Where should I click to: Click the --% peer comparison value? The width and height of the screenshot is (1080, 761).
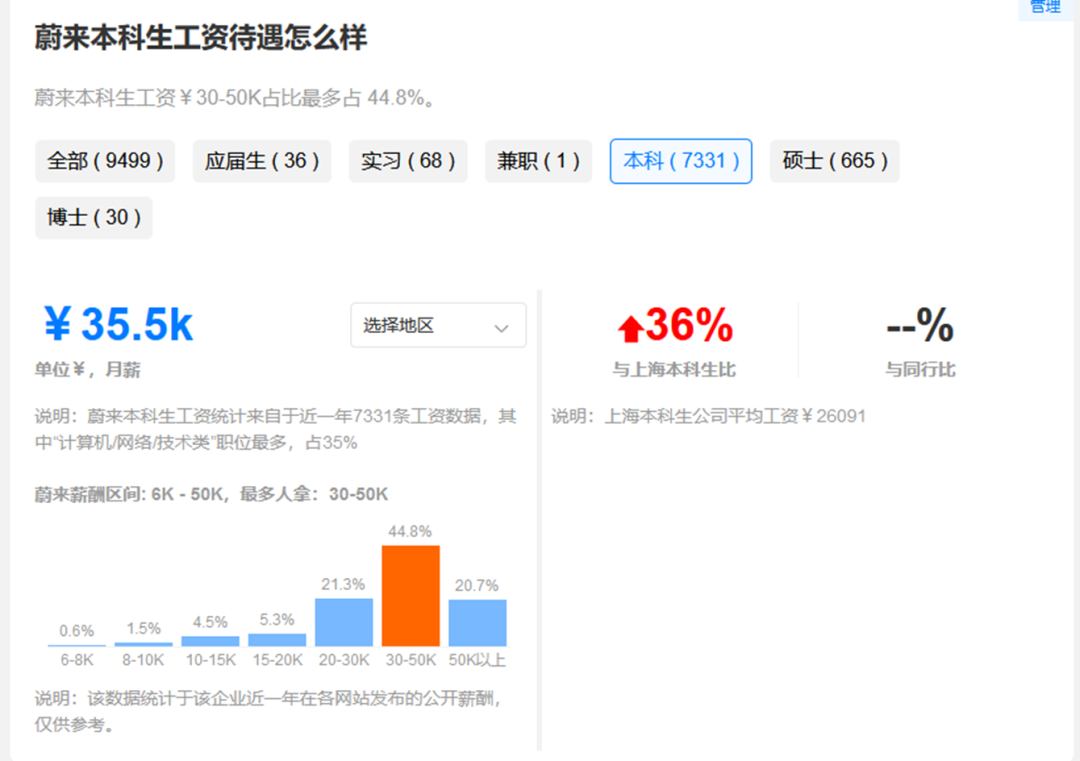pos(920,325)
